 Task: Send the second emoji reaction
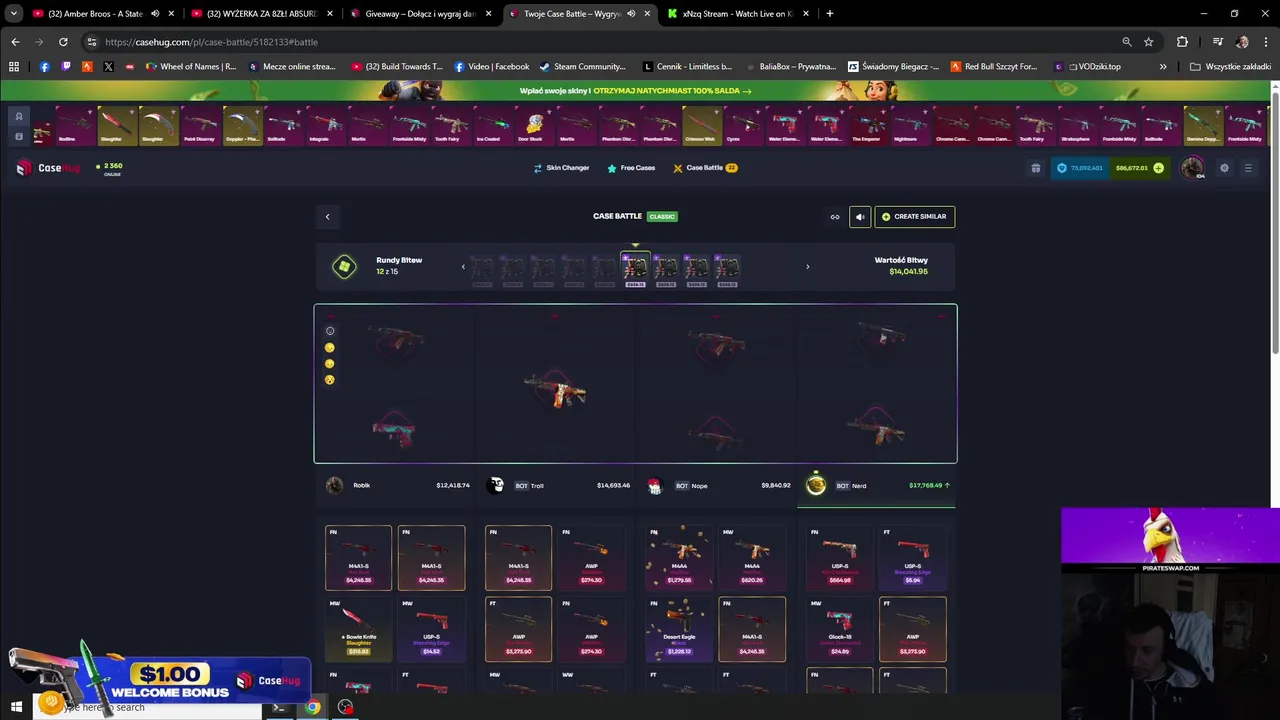(330, 347)
